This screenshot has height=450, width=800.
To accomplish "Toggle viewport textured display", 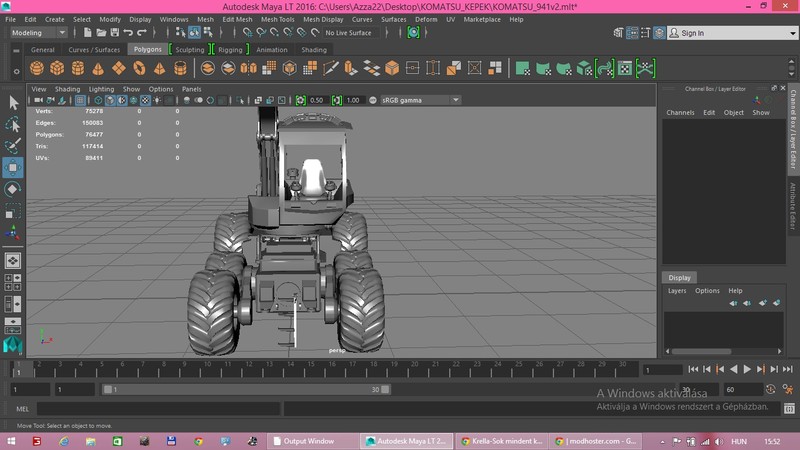I will click(x=145, y=100).
